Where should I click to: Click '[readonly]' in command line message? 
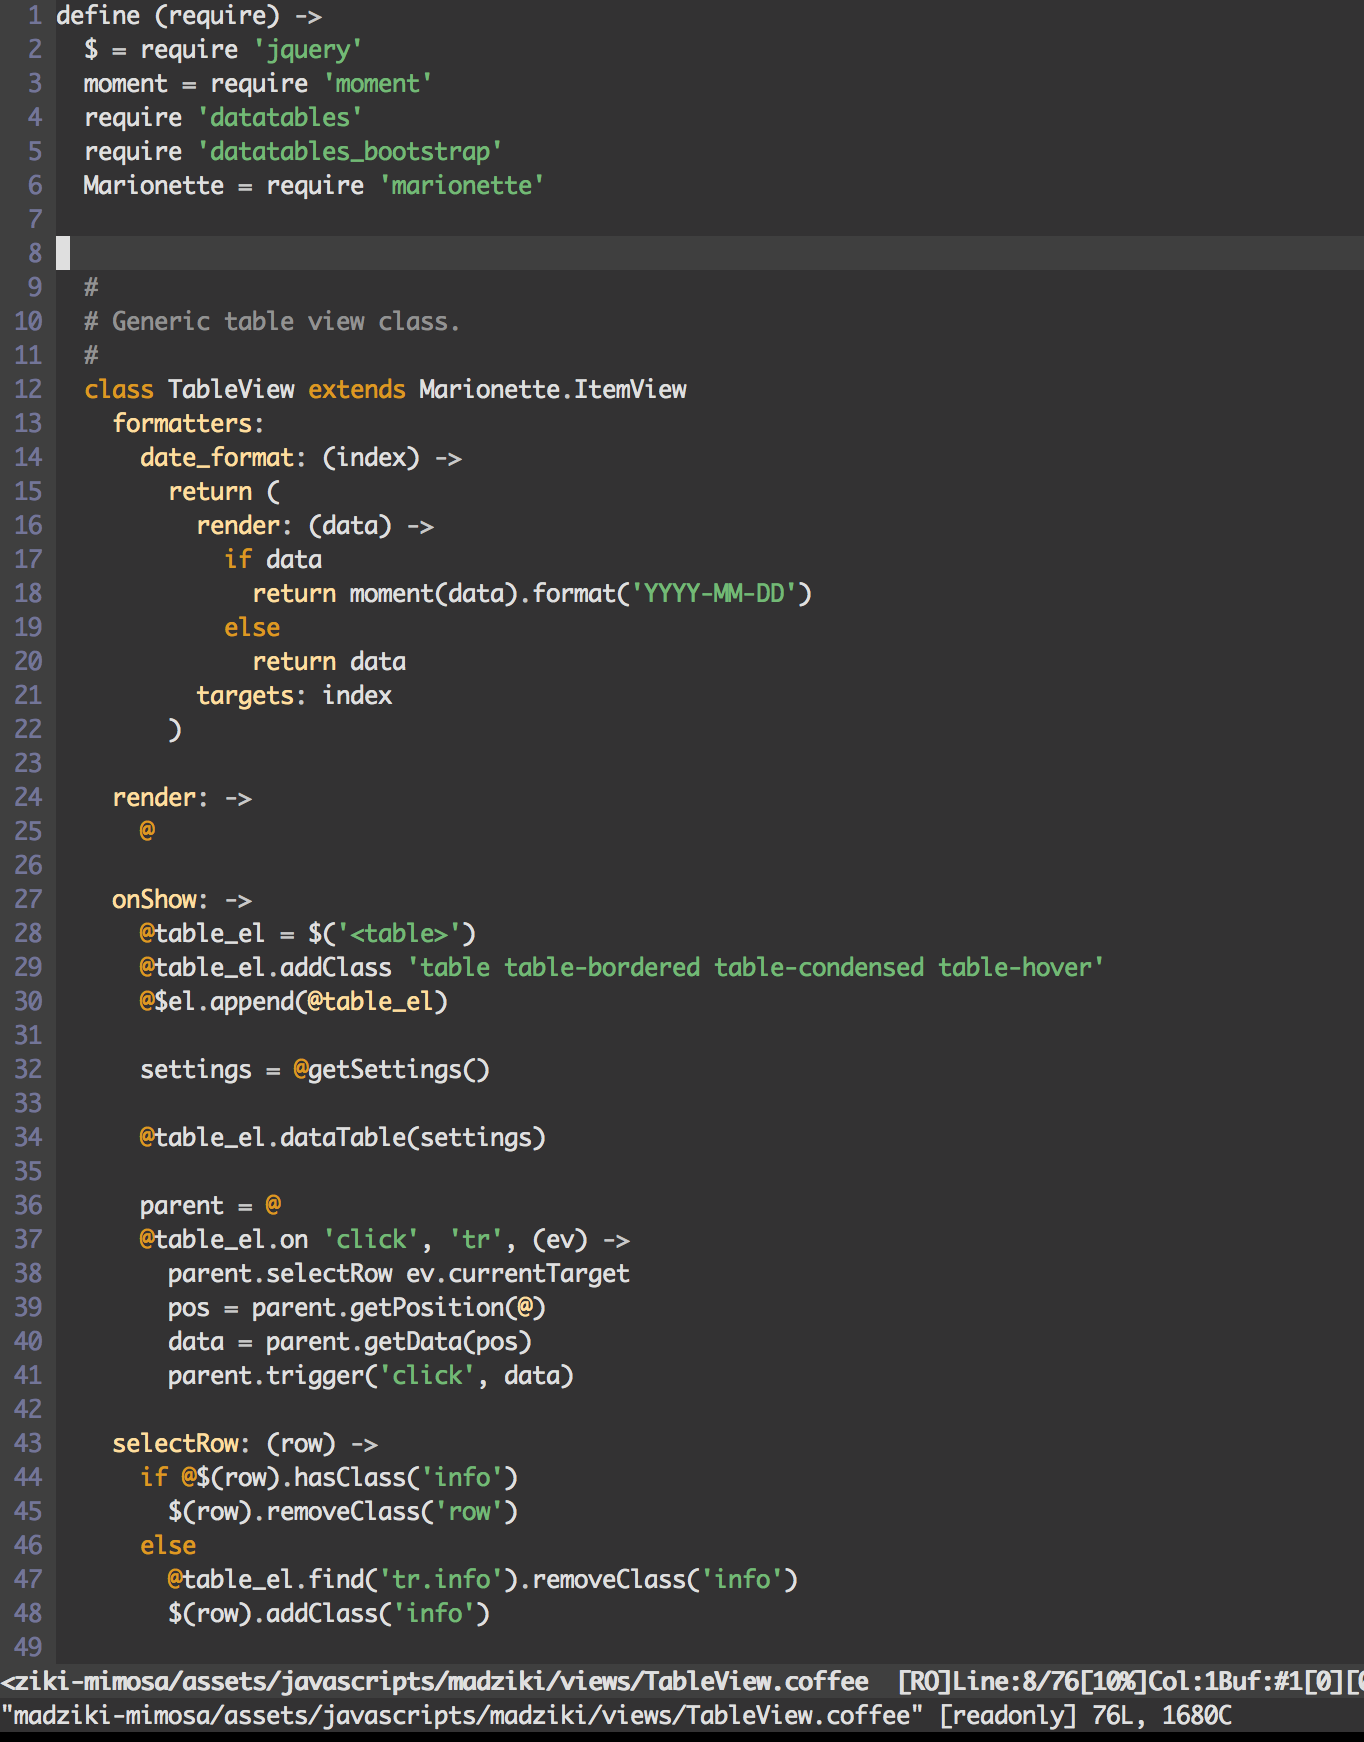click(1008, 1716)
